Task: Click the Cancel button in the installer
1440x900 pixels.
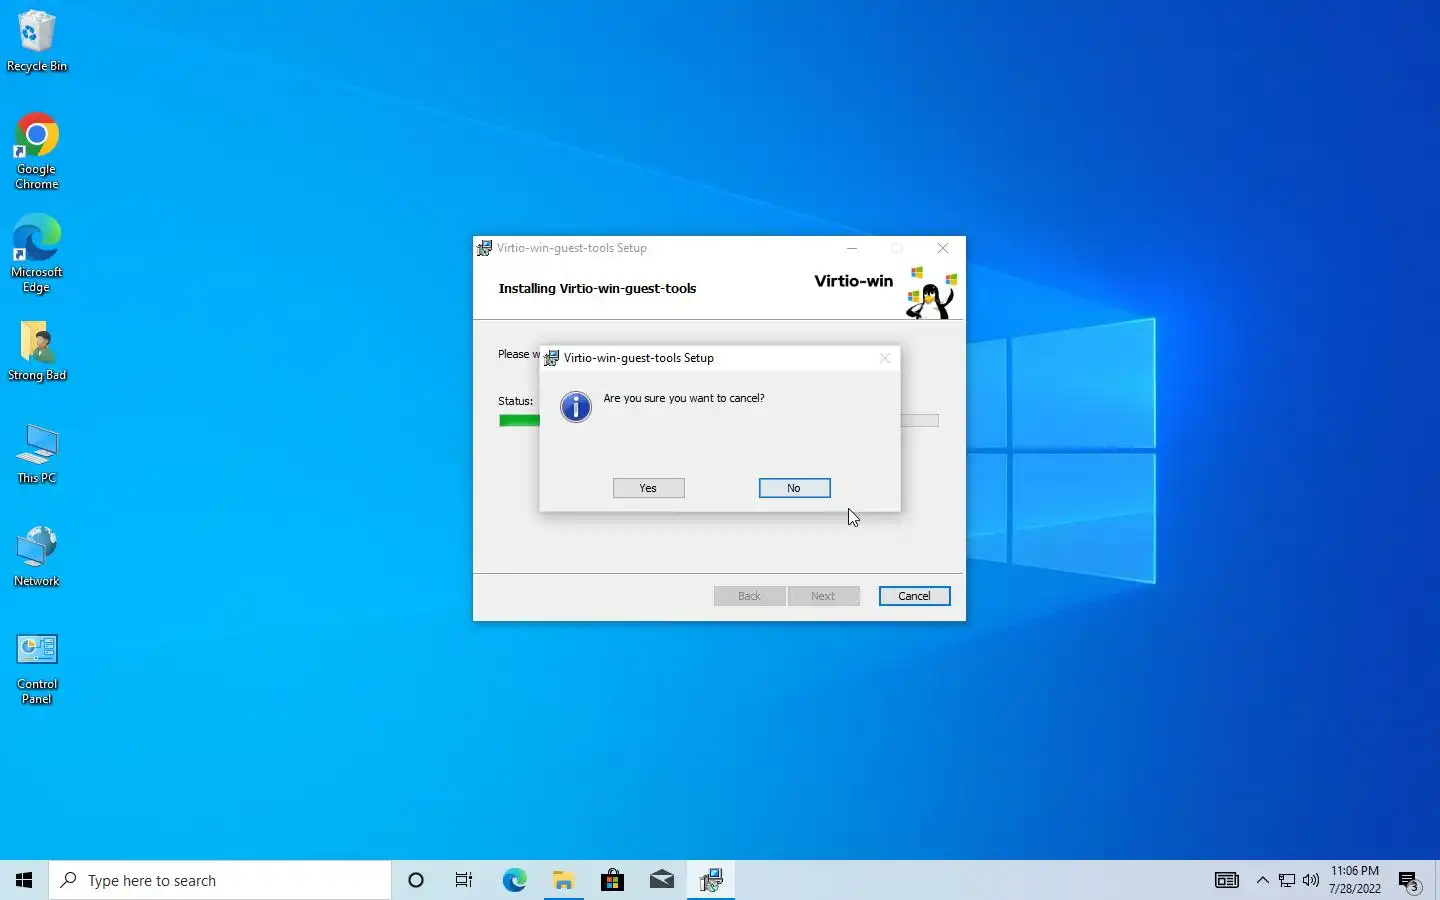Action: (914, 596)
